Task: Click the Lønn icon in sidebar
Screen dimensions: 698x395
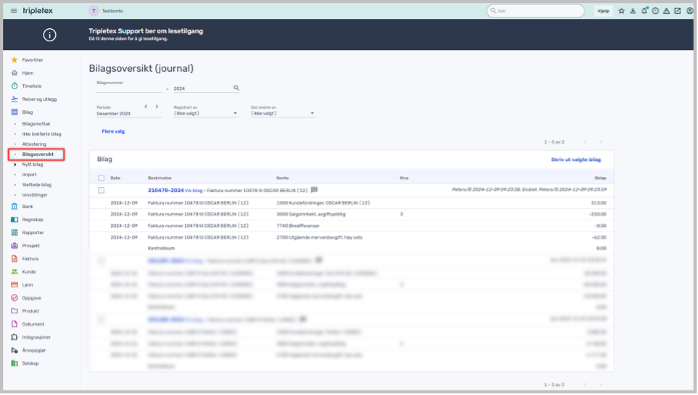Action: pos(14,285)
